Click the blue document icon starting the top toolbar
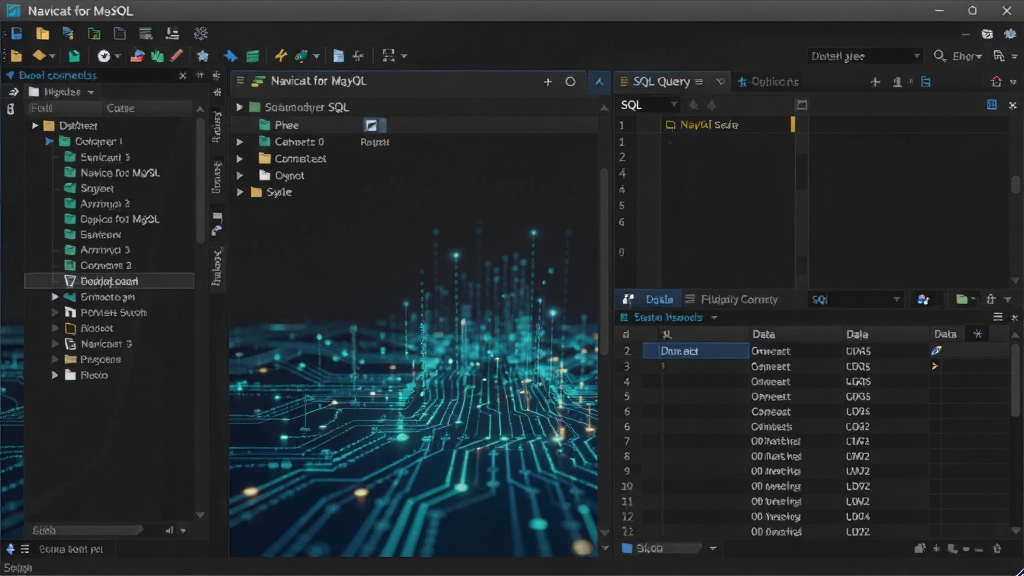This screenshot has height=576, width=1024. click(x=16, y=33)
